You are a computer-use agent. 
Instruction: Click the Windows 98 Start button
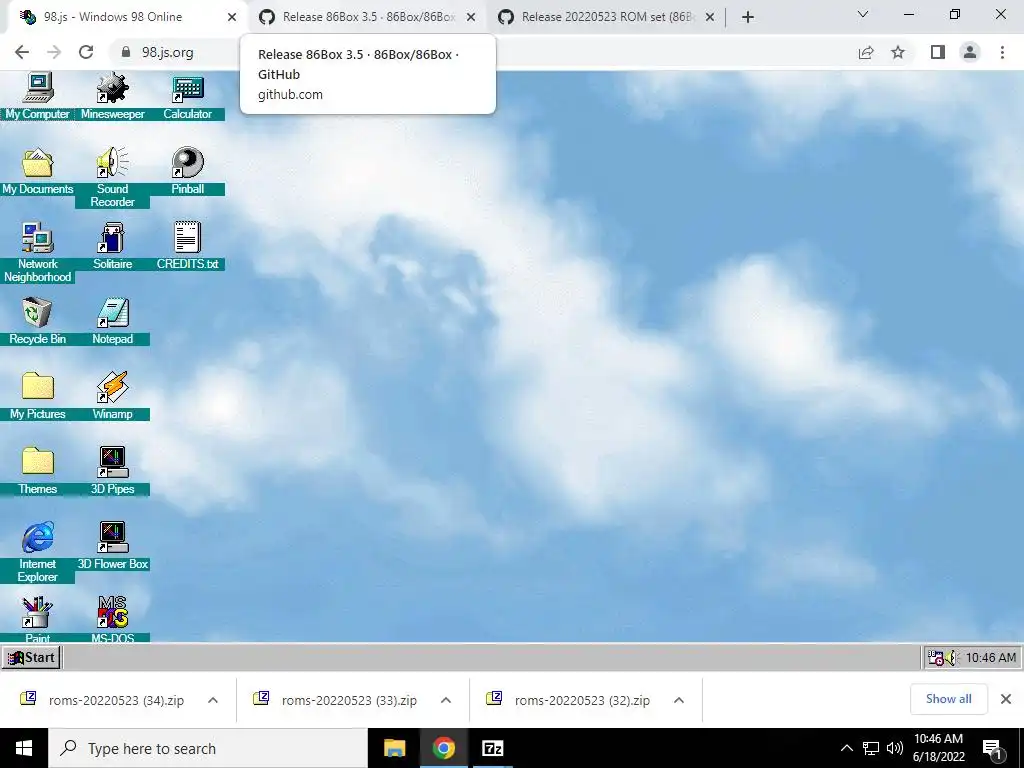tap(31, 658)
